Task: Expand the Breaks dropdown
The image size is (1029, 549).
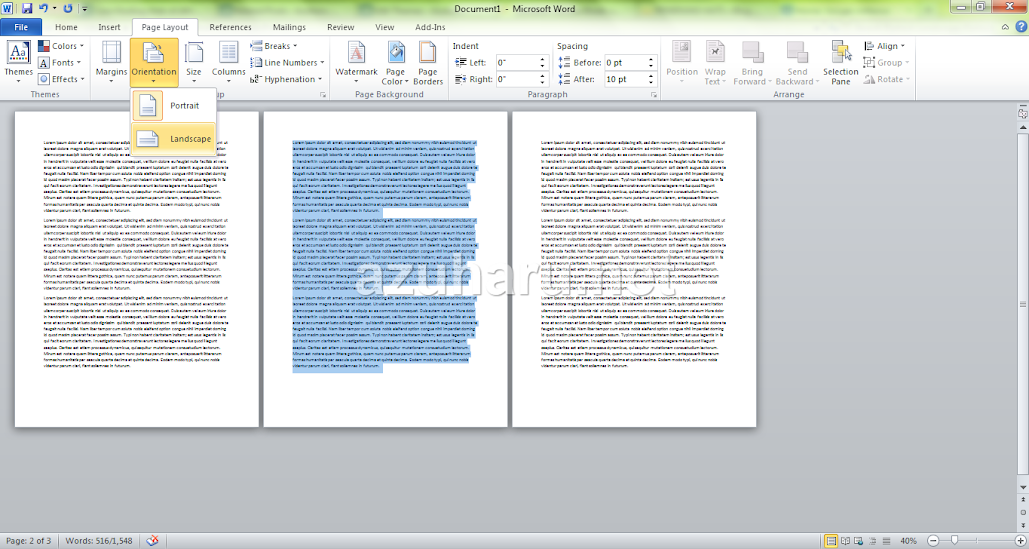Action: coord(274,46)
